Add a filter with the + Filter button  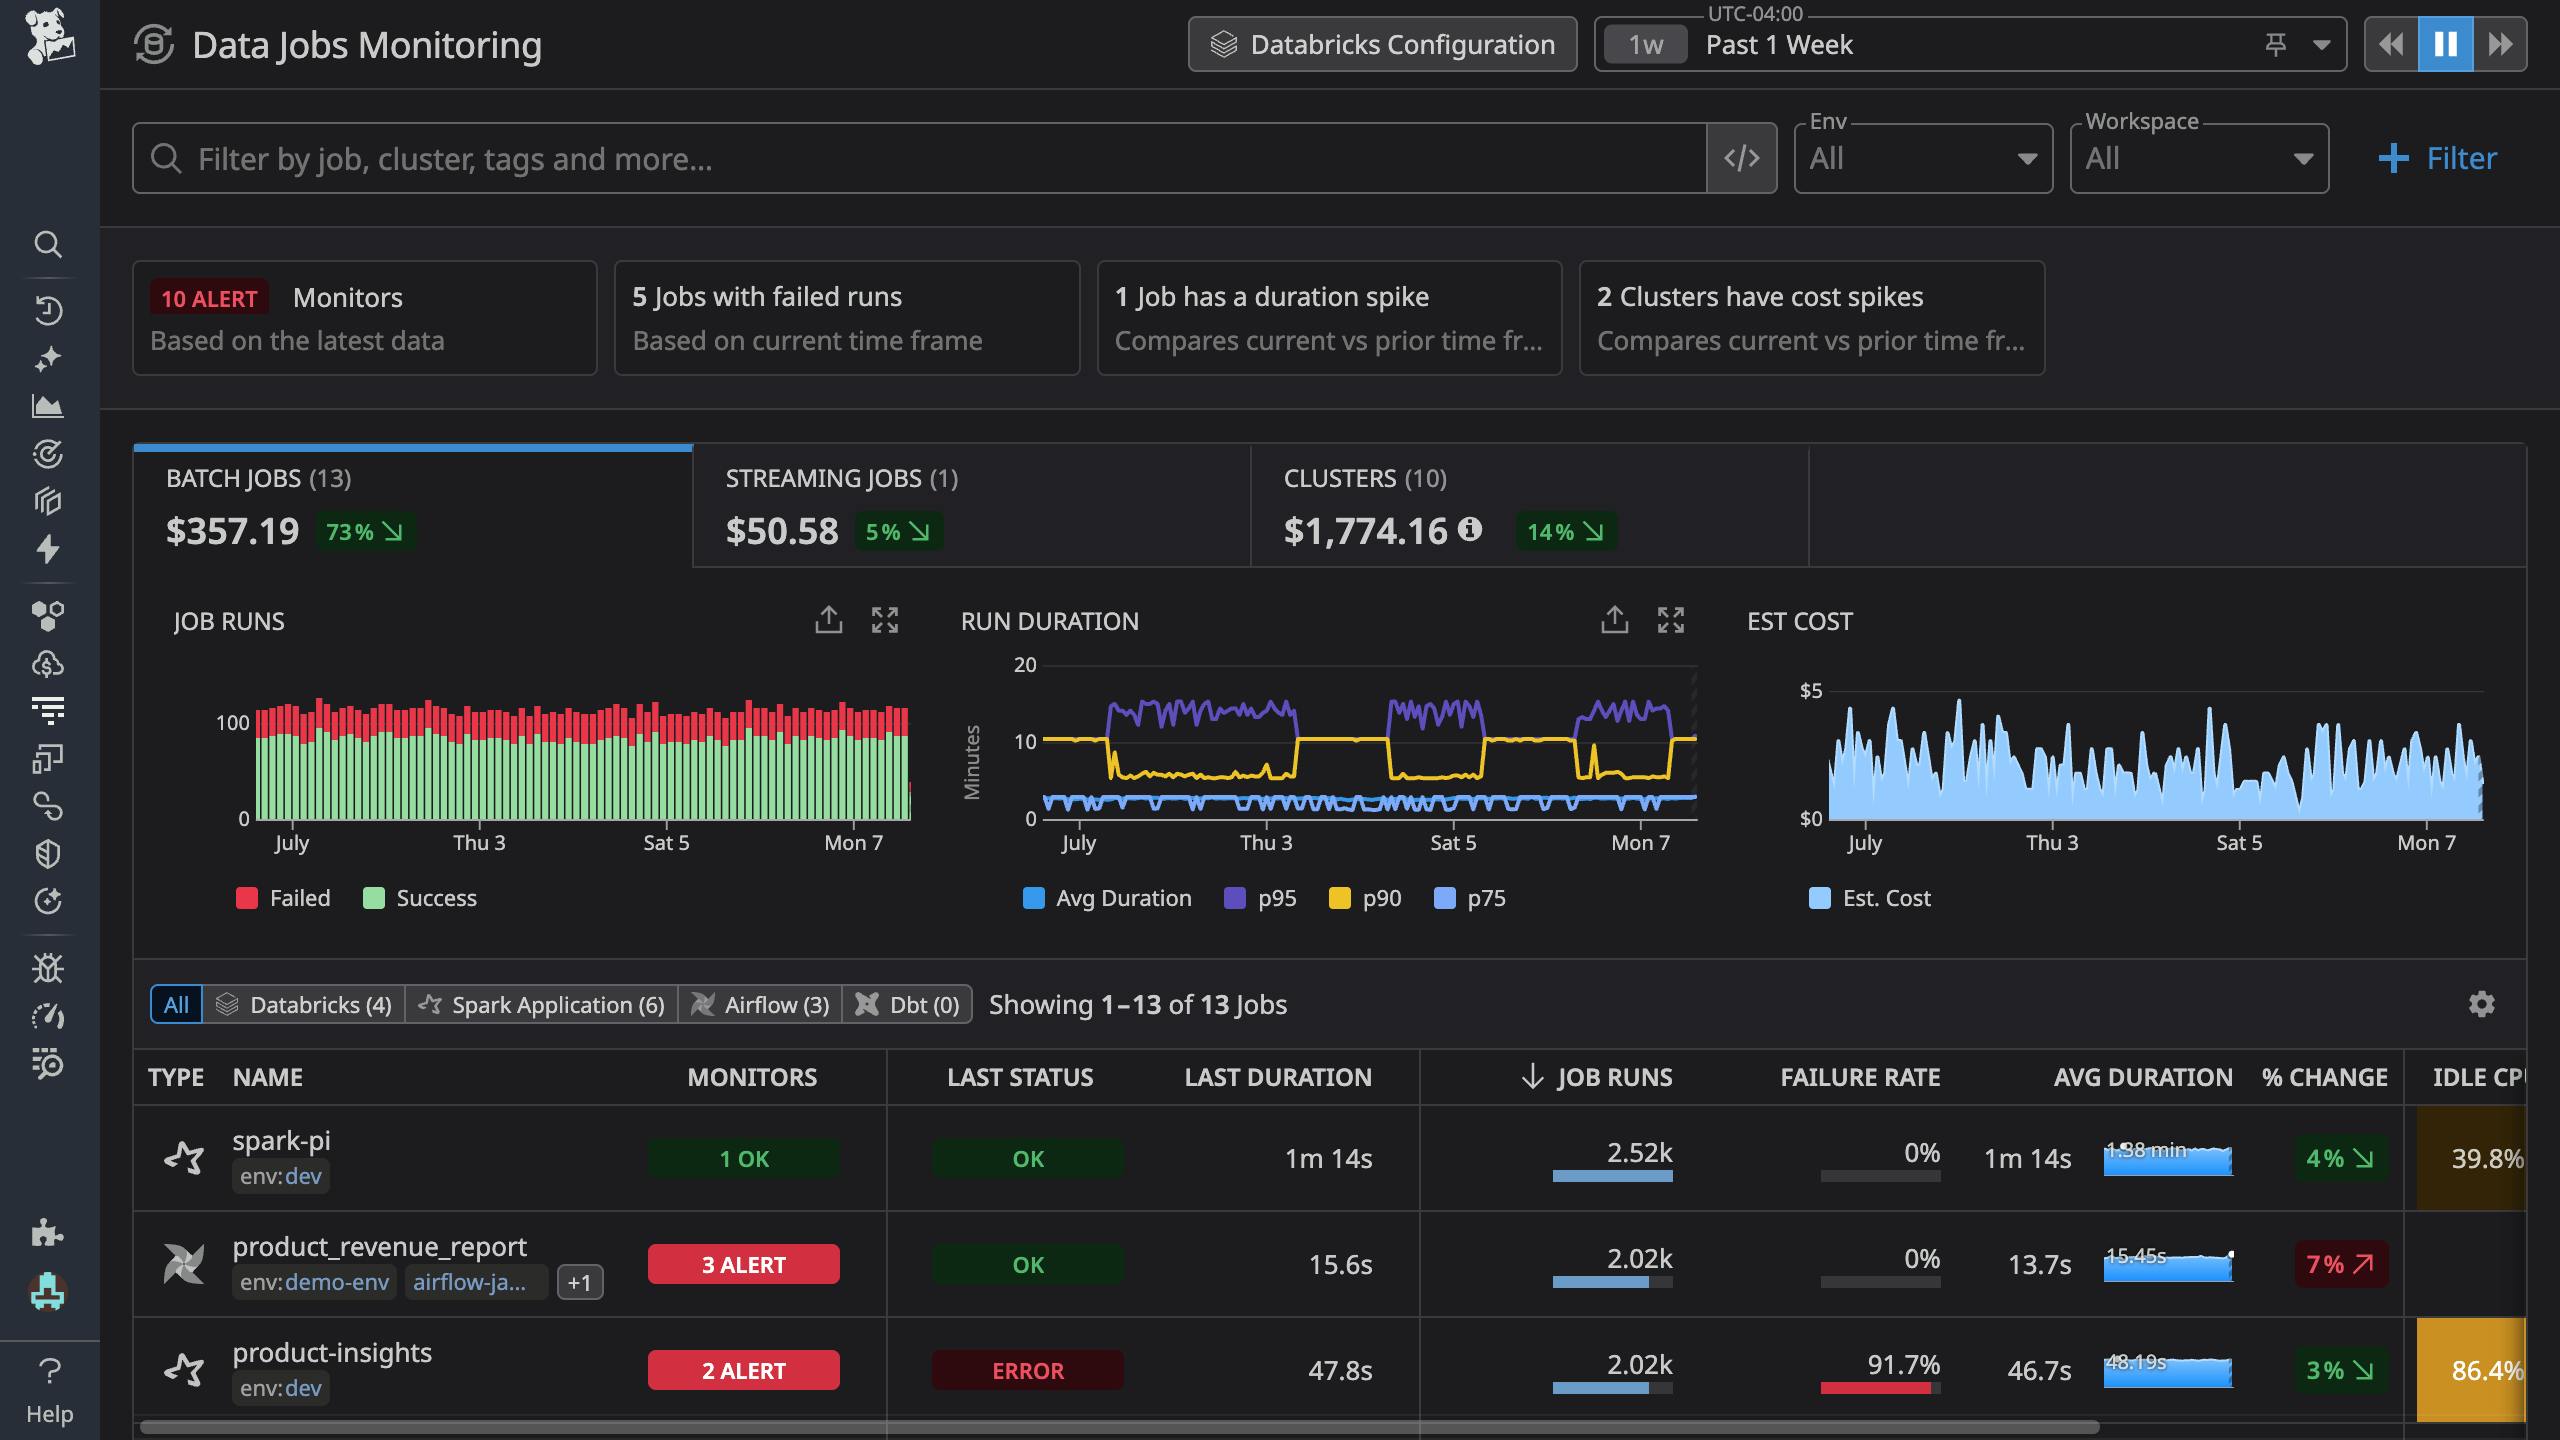[2437, 157]
